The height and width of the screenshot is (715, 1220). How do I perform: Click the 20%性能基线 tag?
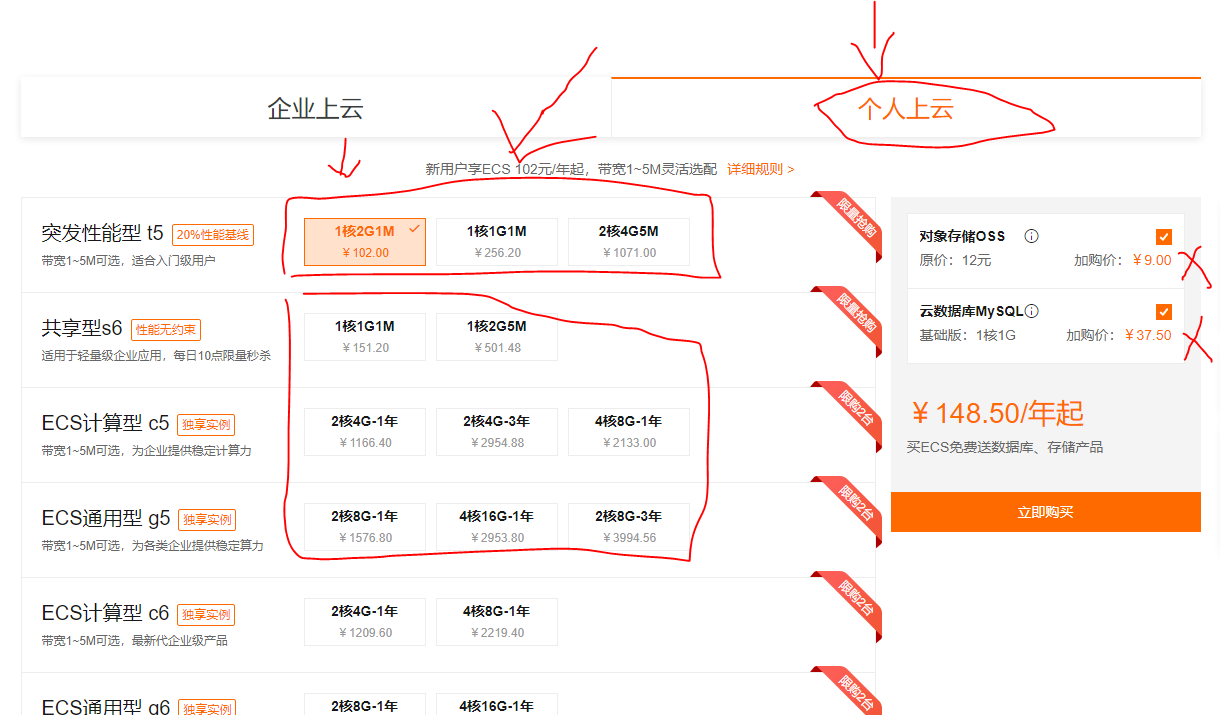[213, 235]
